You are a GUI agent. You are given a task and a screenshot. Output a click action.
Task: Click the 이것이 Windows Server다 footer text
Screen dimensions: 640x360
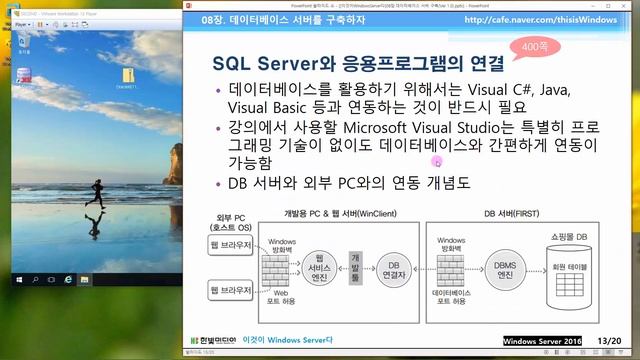288,340
